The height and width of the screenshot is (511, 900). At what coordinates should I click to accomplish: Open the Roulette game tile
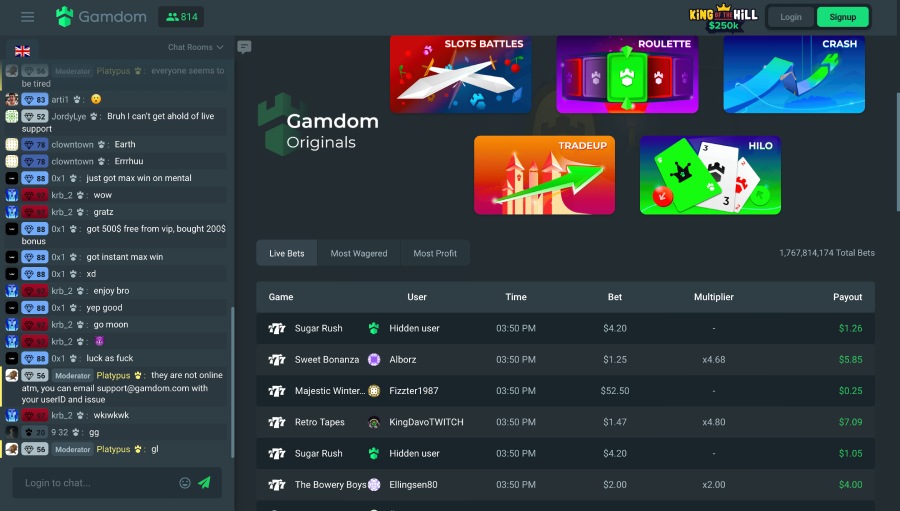pyautogui.click(x=627, y=73)
